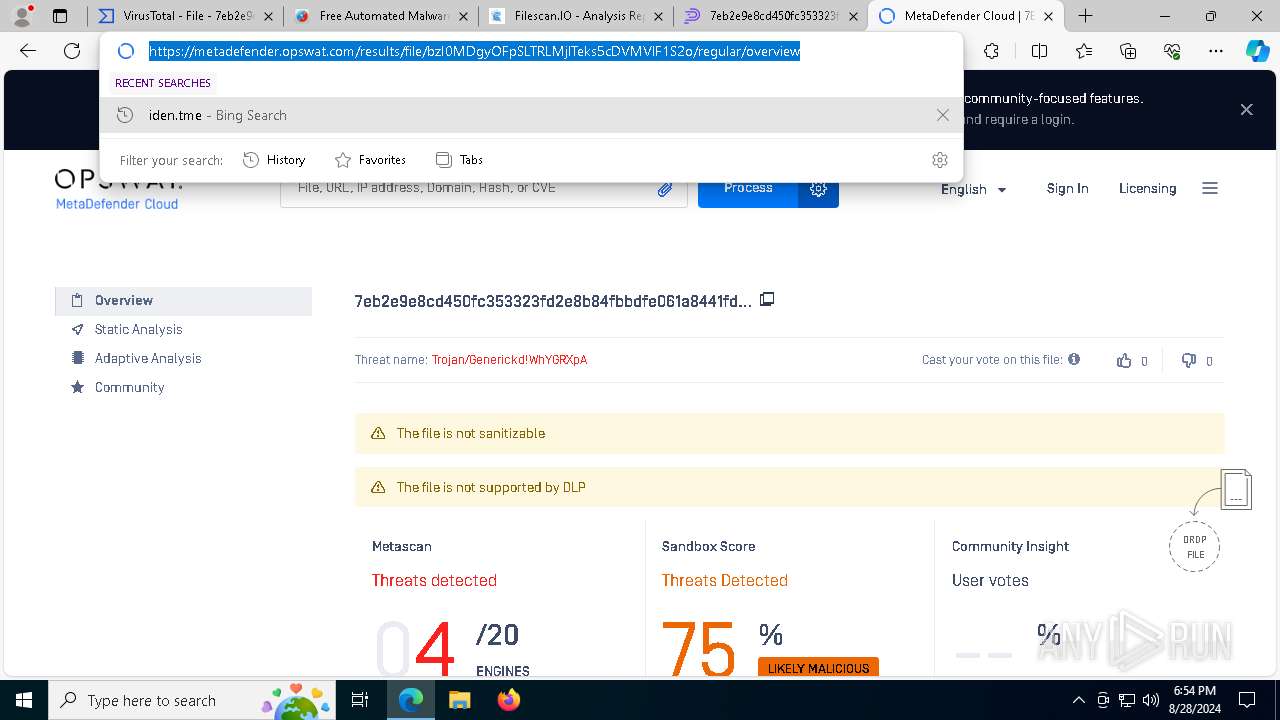1280x720 pixels.
Task: Dismiss the dark announcement banner
Action: [x=1246, y=109]
